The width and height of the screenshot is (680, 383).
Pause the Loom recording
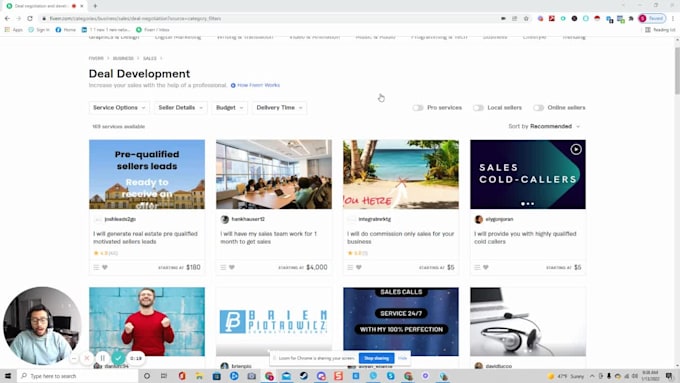coord(102,358)
